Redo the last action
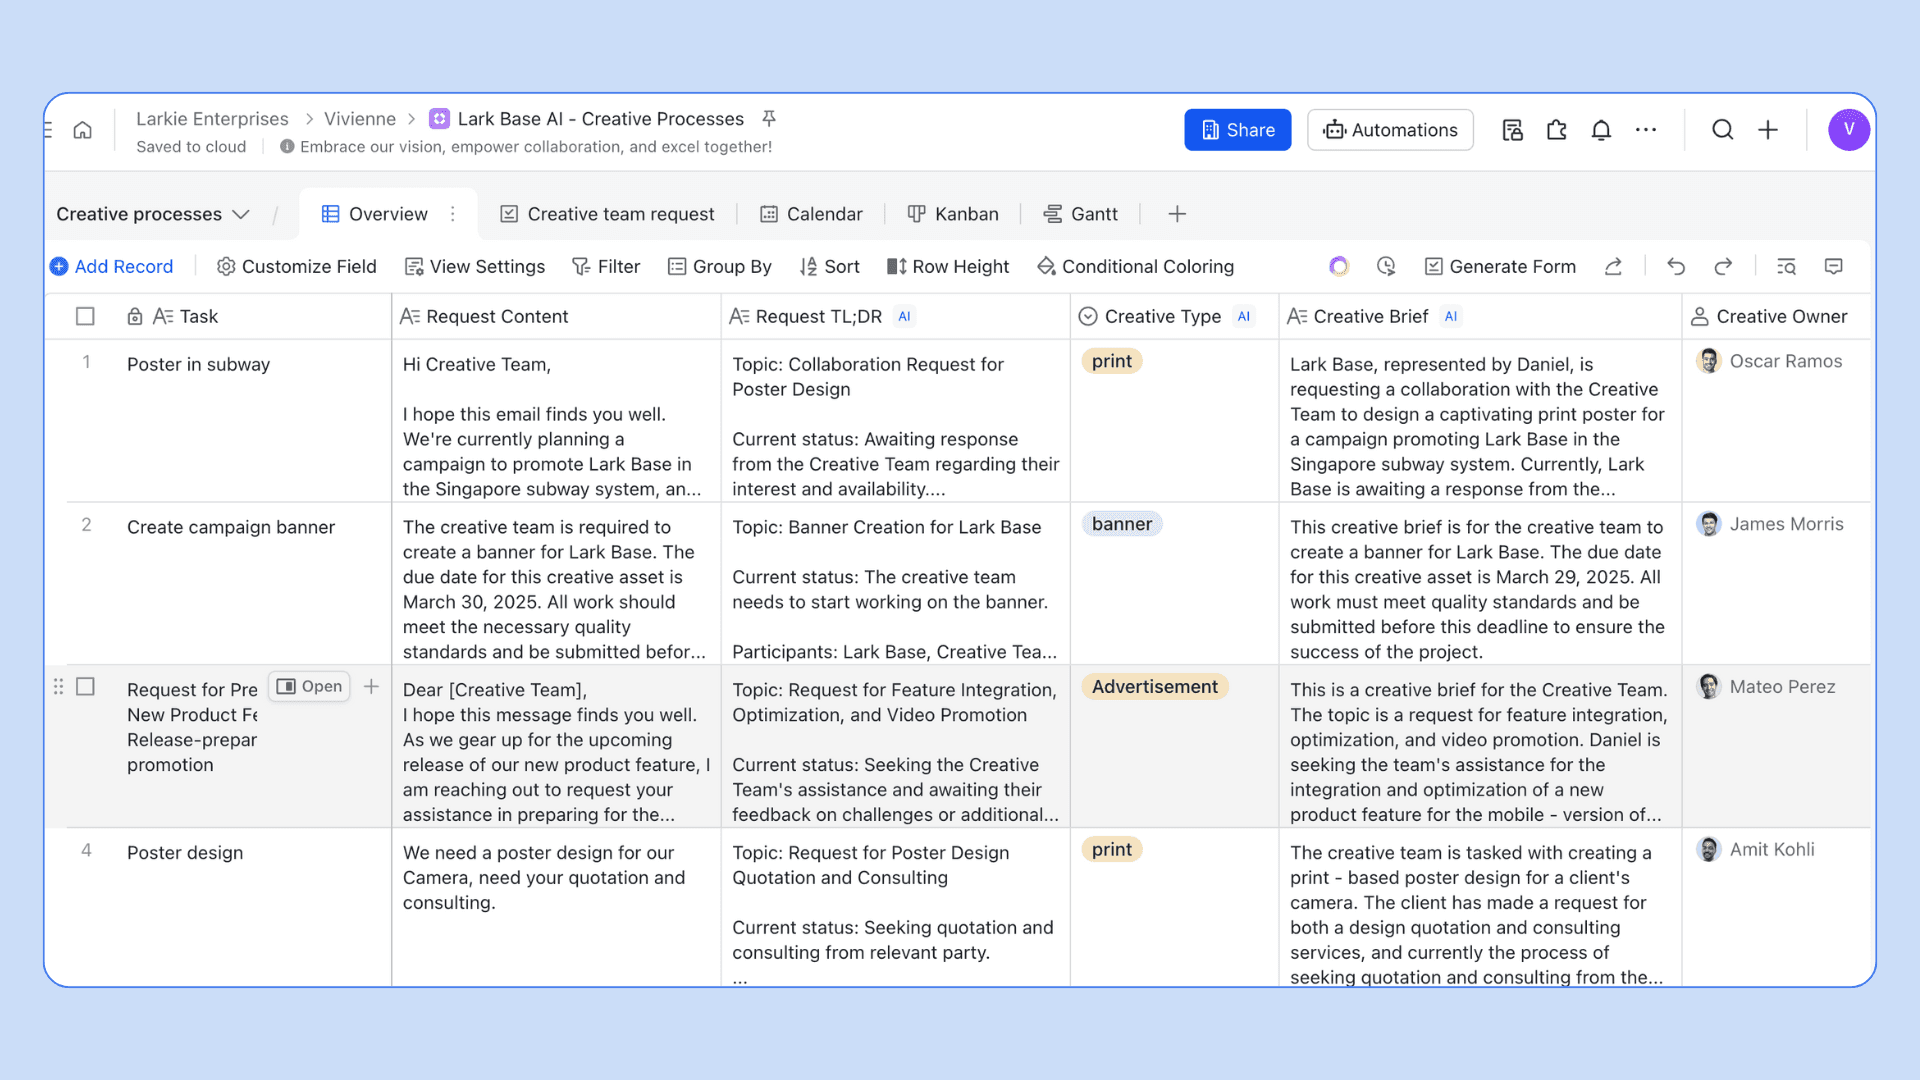The image size is (1920, 1080). [x=1723, y=266]
